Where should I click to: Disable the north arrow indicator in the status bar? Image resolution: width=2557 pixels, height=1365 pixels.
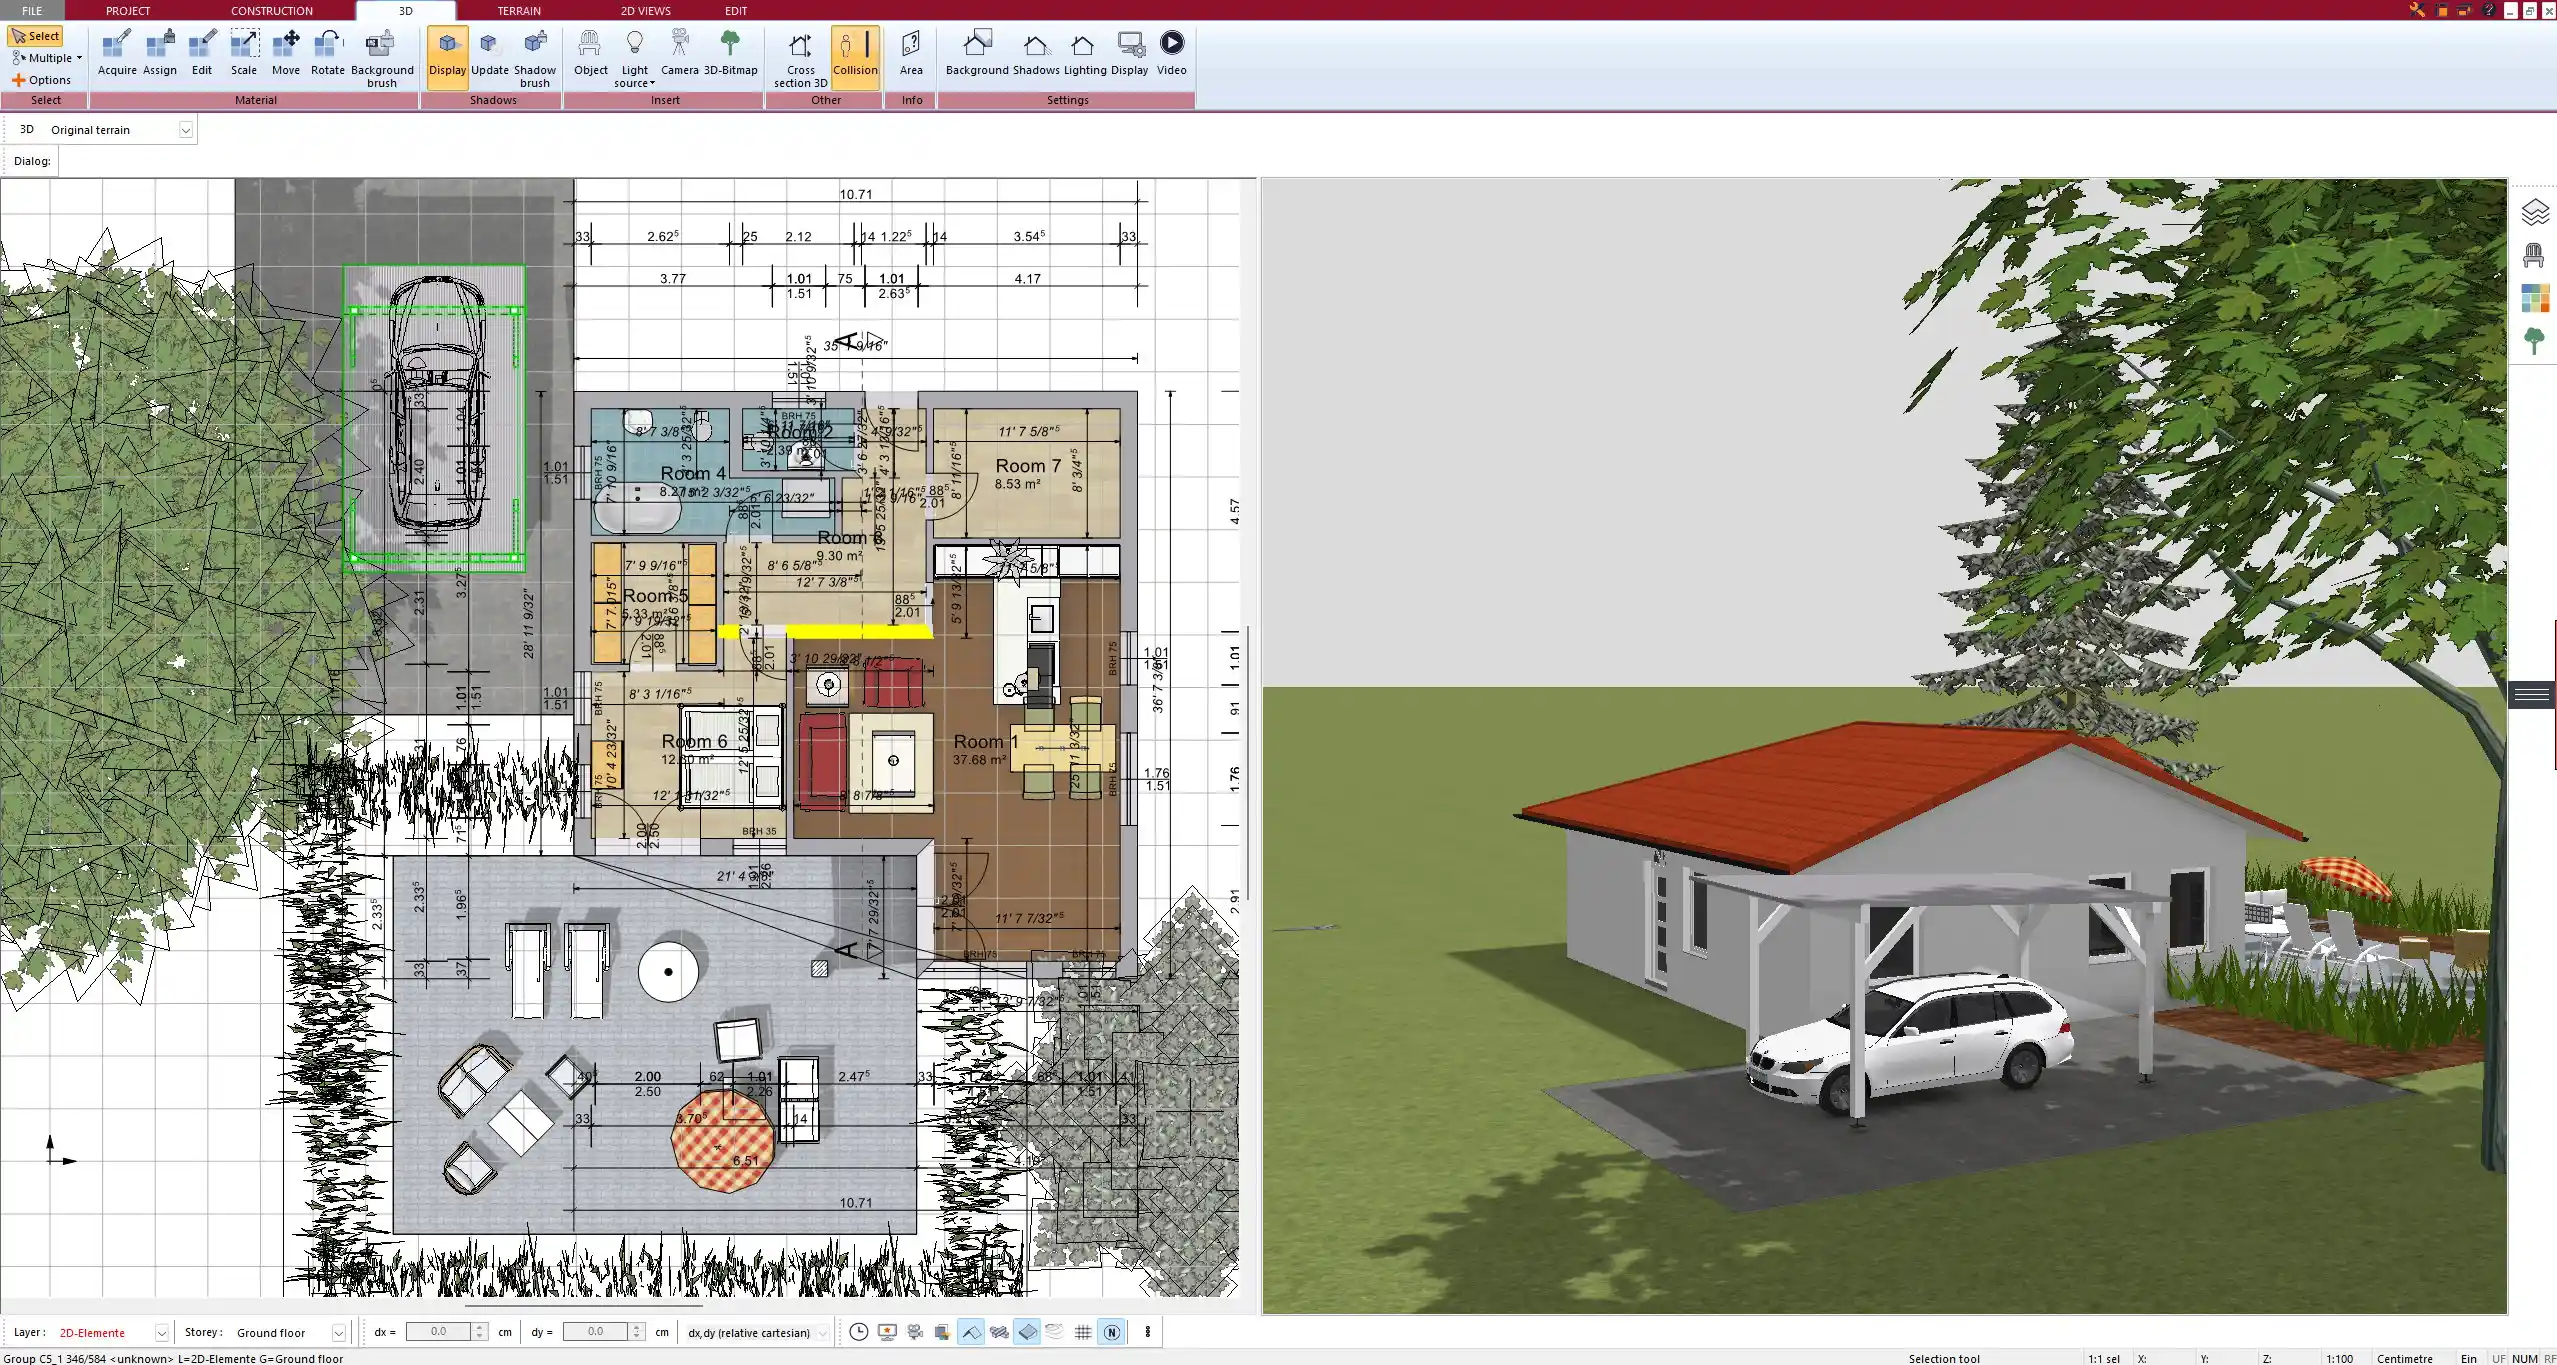(x=1110, y=1332)
